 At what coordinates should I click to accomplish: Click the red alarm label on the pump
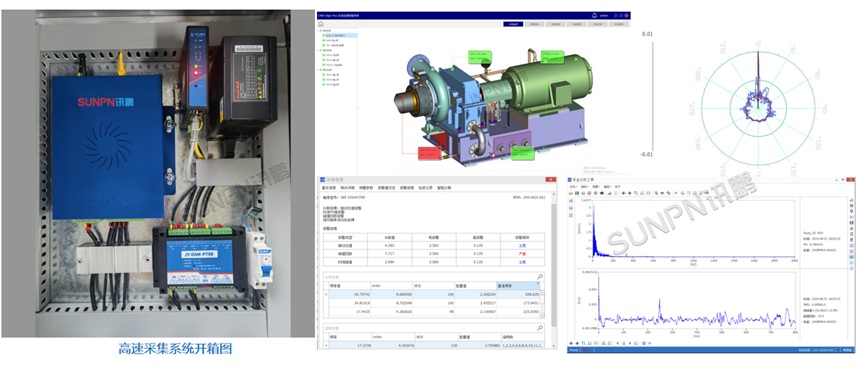[x=429, y=154]
